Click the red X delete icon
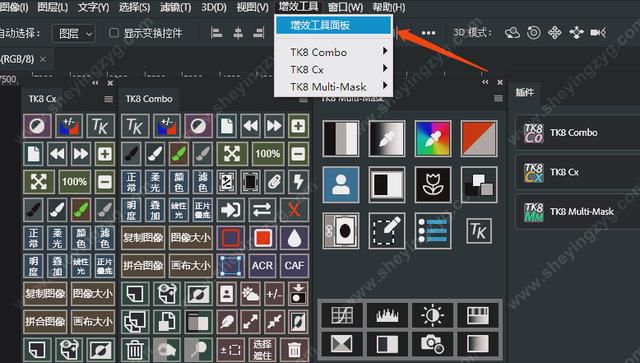 294,209
